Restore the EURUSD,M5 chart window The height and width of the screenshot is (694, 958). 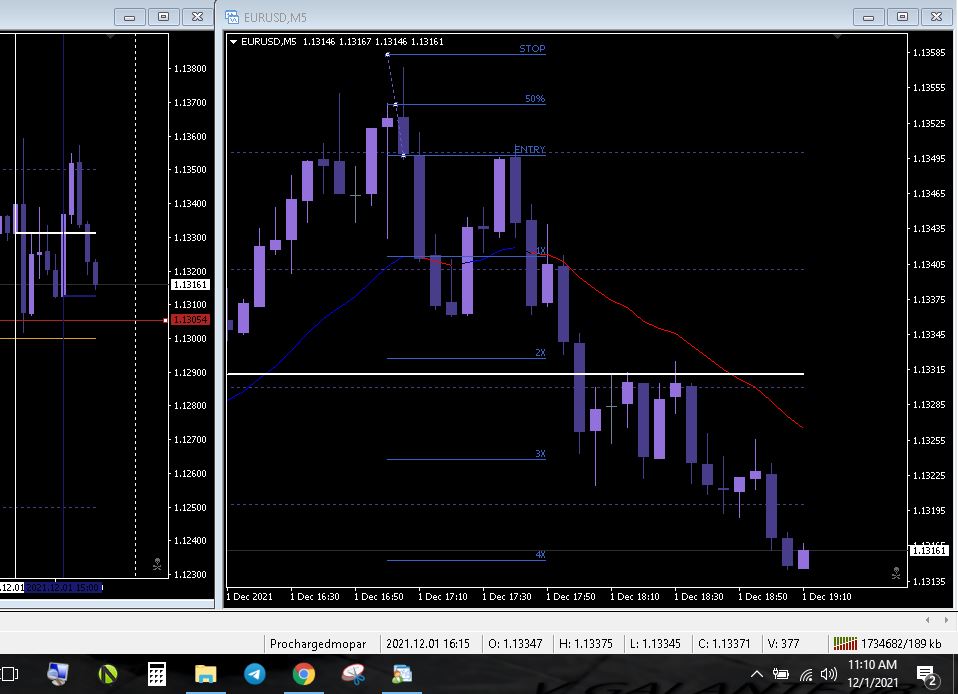pyautogui.click(x=902, y=16)
